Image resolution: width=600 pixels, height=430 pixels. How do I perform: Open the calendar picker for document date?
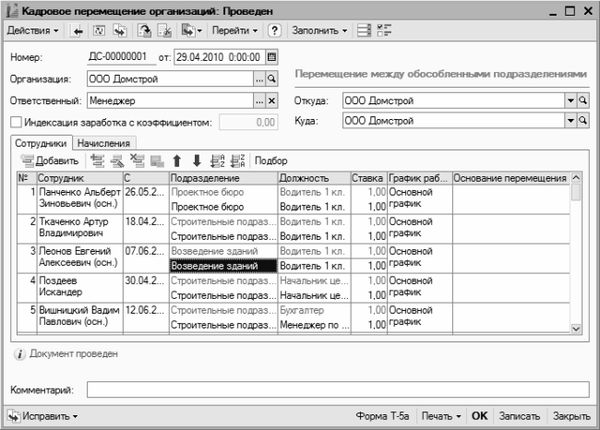pos(271,57)
